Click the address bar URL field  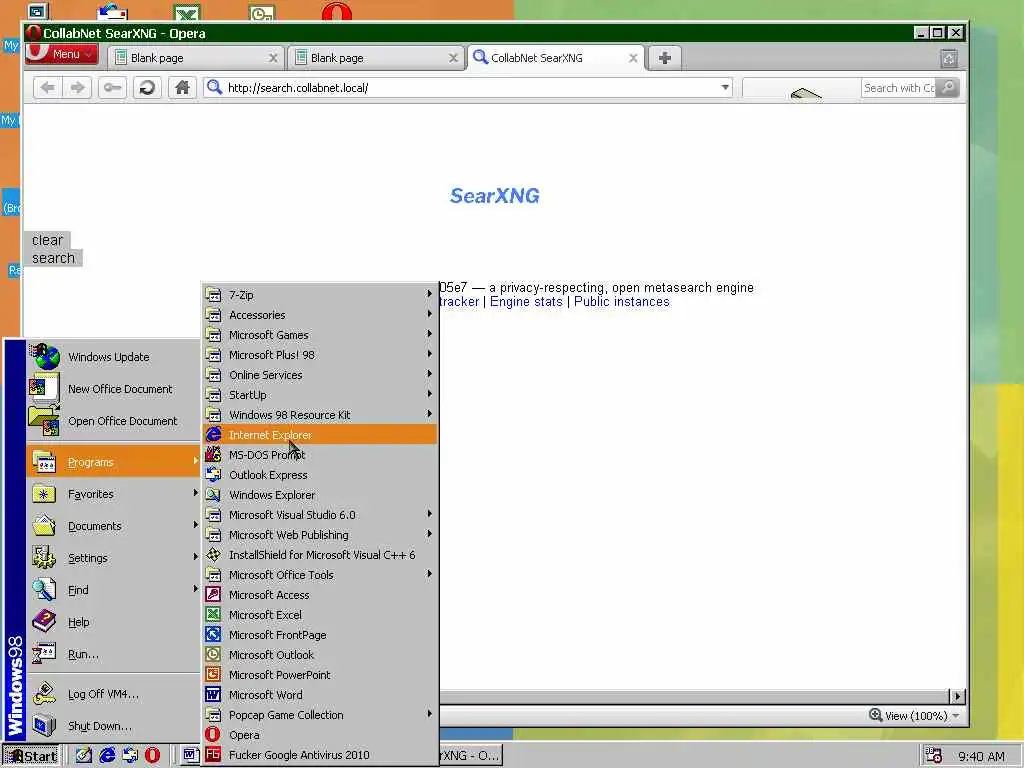tap(467, 88)
